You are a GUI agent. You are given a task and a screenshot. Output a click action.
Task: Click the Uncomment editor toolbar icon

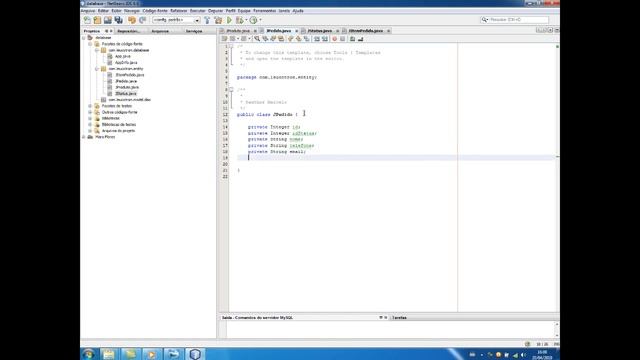click(360, 39)
